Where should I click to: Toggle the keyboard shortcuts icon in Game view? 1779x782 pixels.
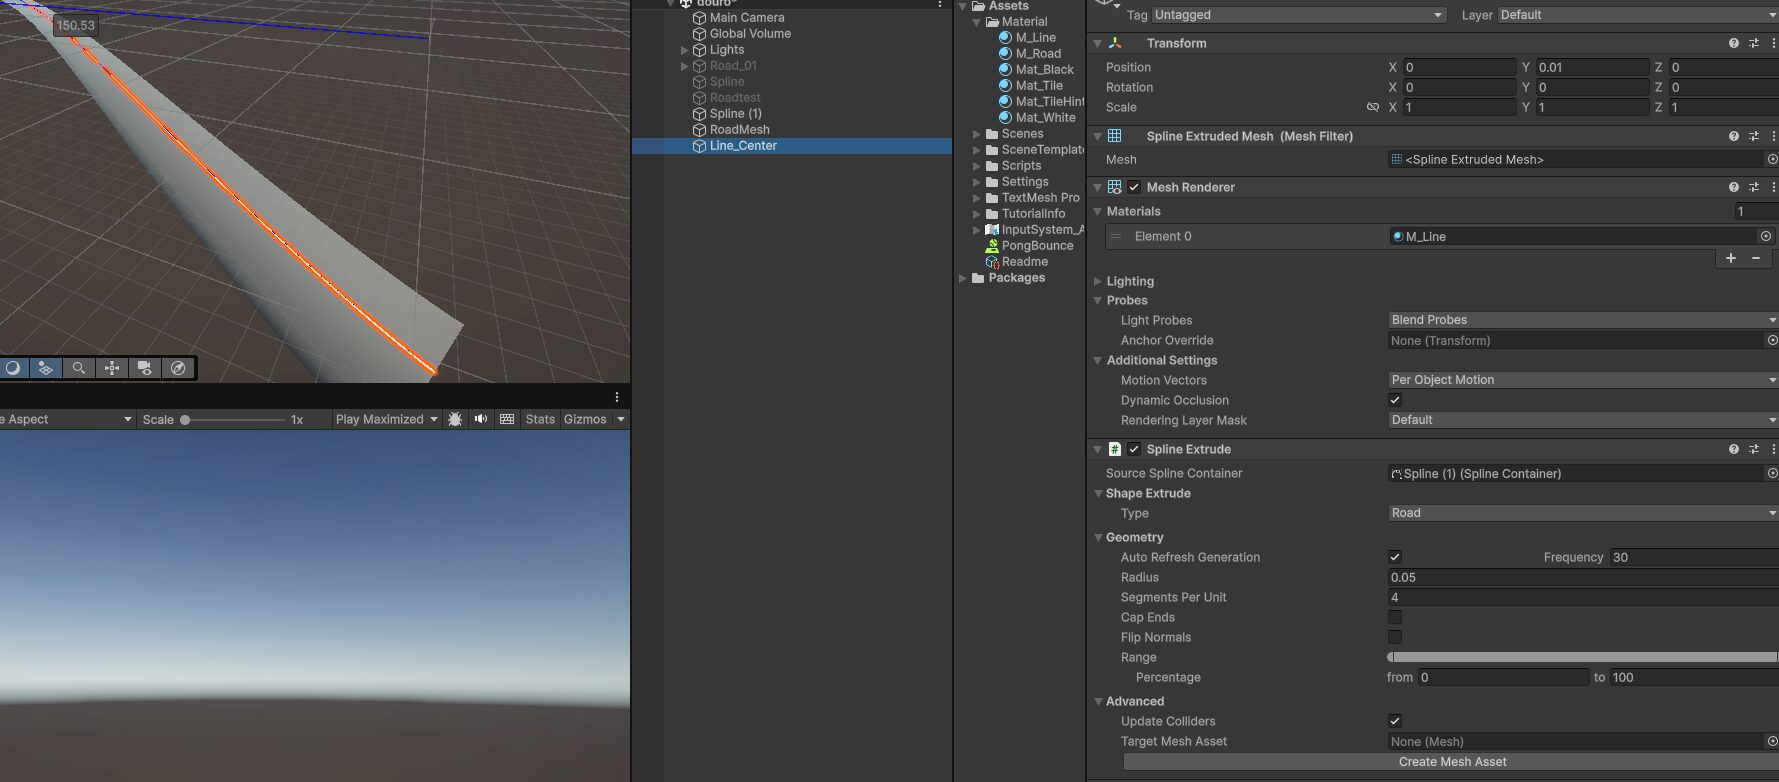(507, 419)
